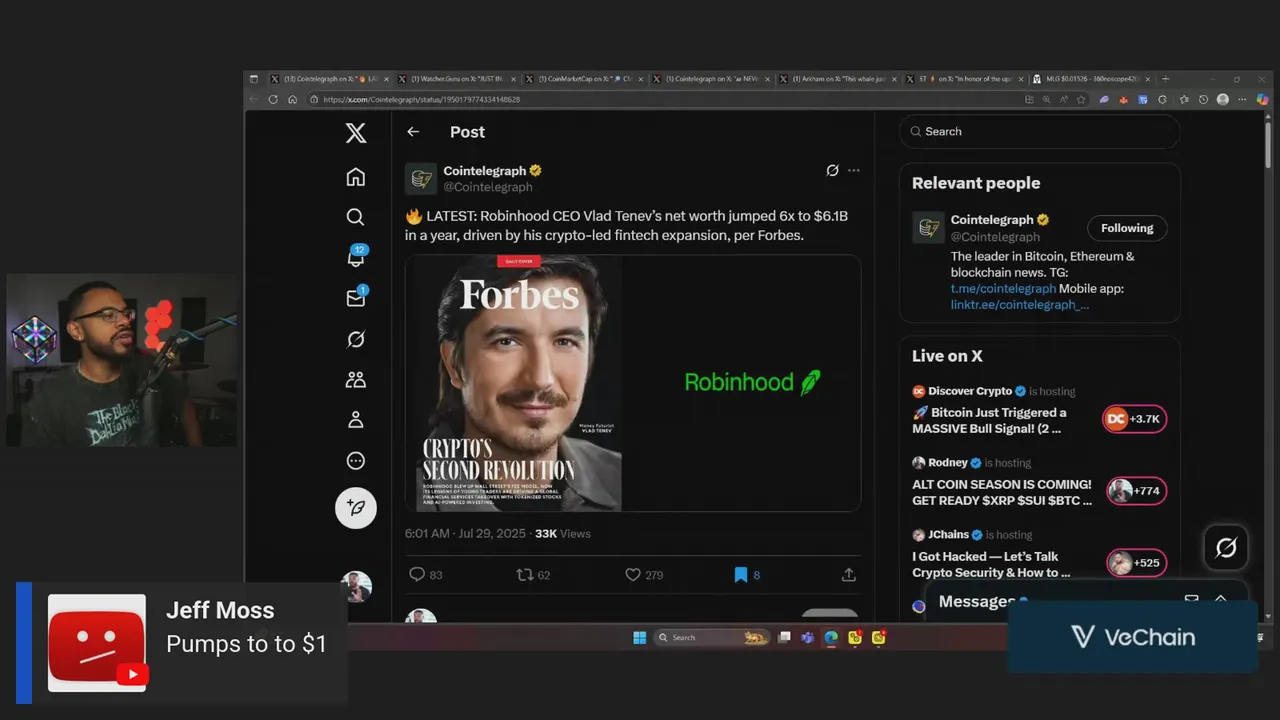Open More circle icon in sidebar
1280x720 pixels.
(x=355, y=461)
